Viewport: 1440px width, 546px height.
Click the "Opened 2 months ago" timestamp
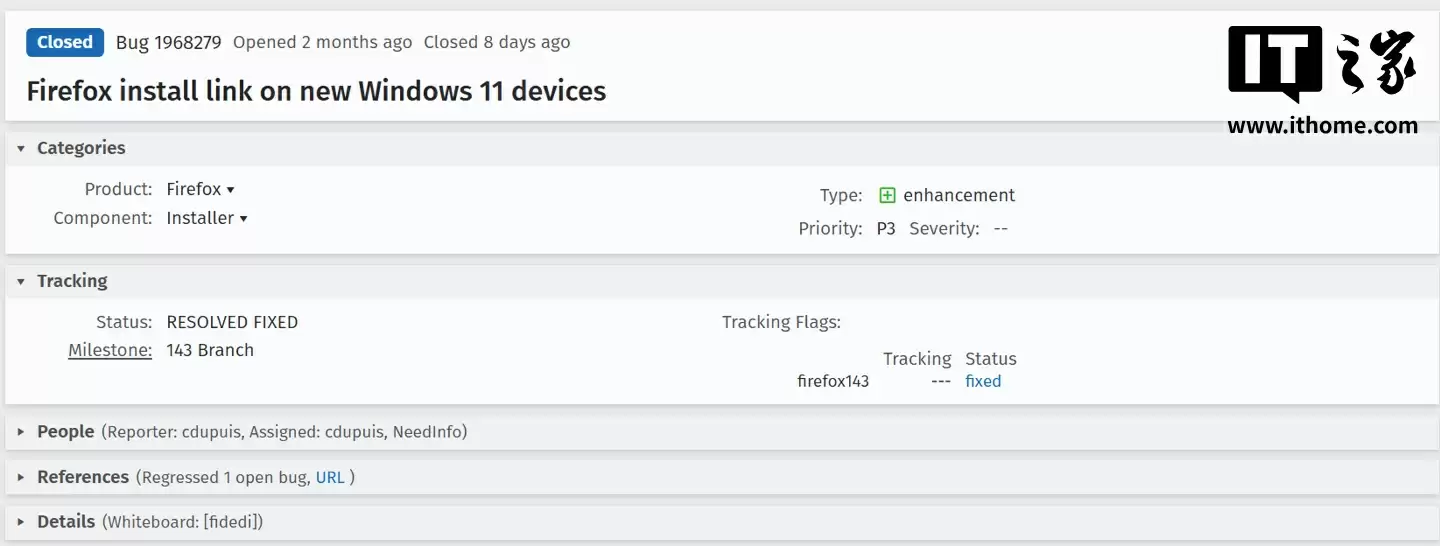tap(322, 42)
